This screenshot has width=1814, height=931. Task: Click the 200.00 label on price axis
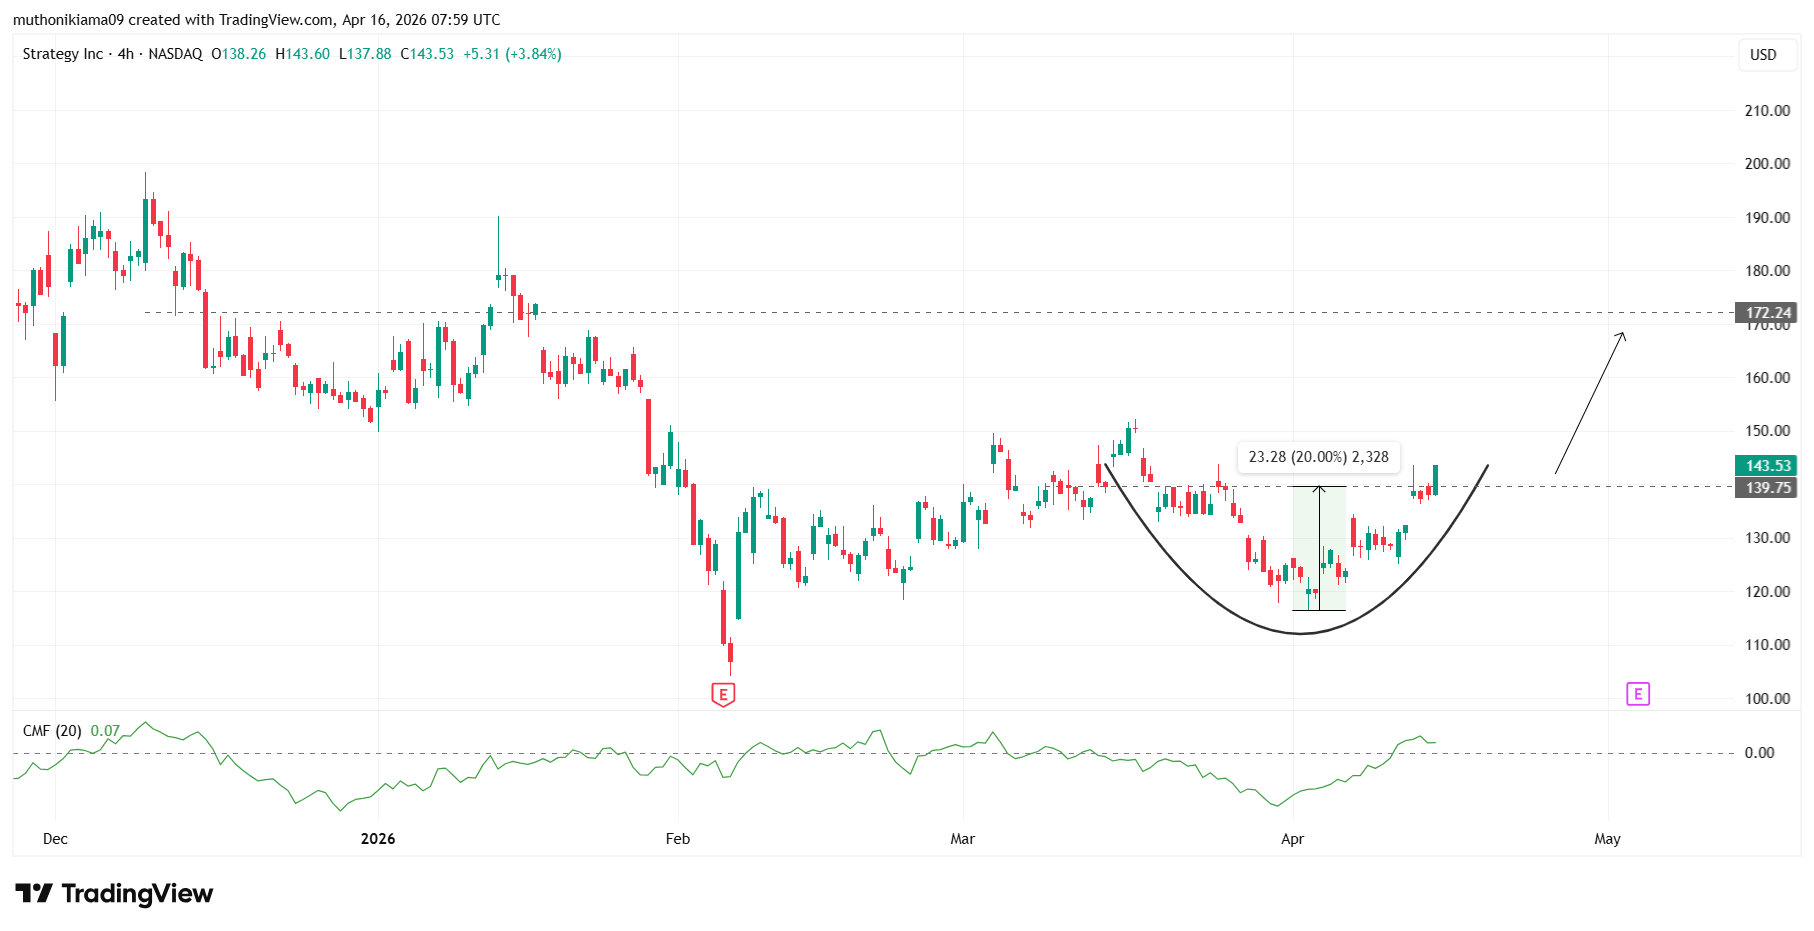pos(1766,164)
